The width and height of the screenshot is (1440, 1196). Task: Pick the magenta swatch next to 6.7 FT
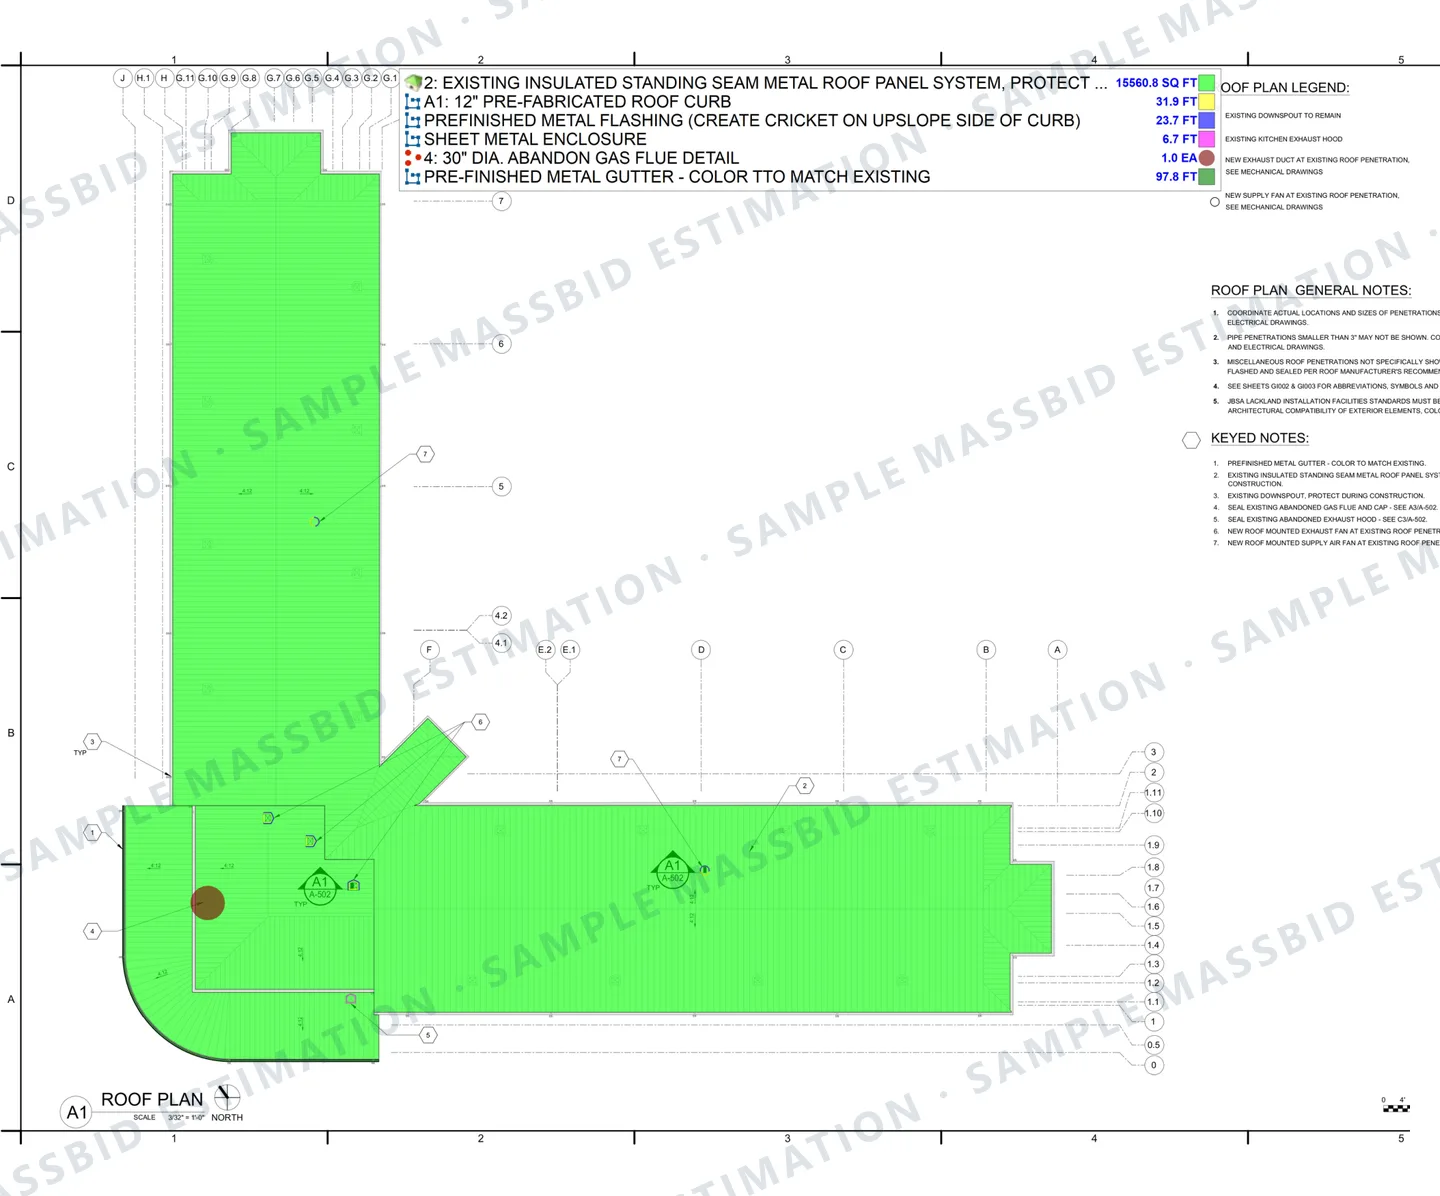click(1207, 139)
